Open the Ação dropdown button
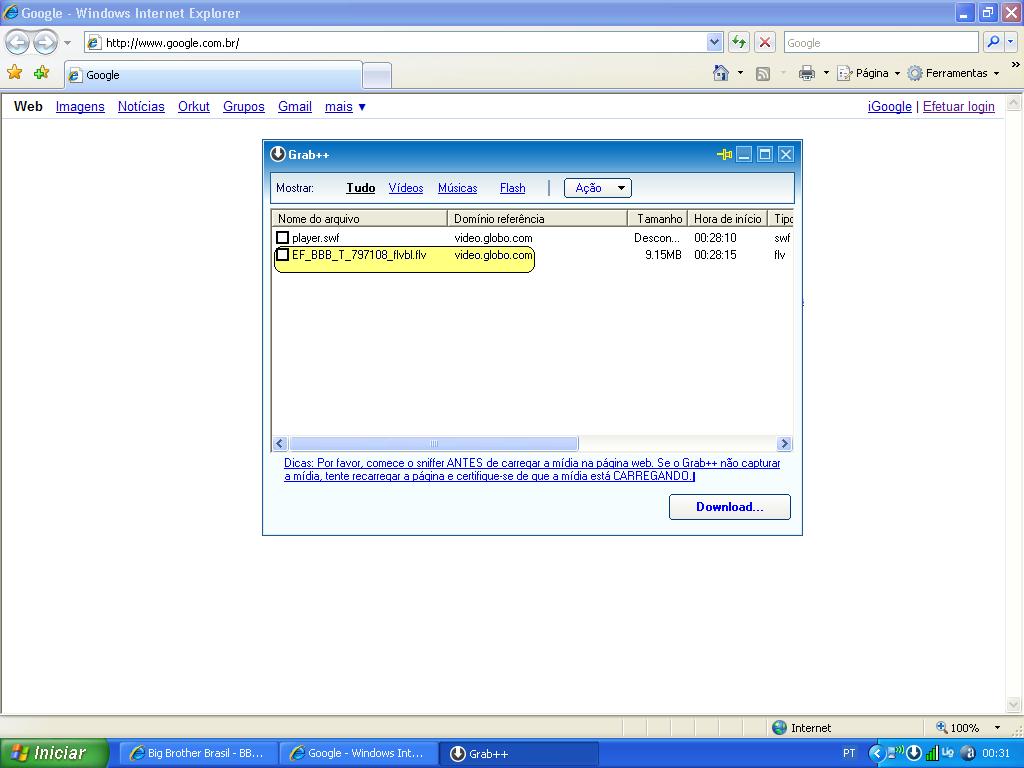This screenshot has height=768, width=1024. pyautogui.click(x=598, y=188)
